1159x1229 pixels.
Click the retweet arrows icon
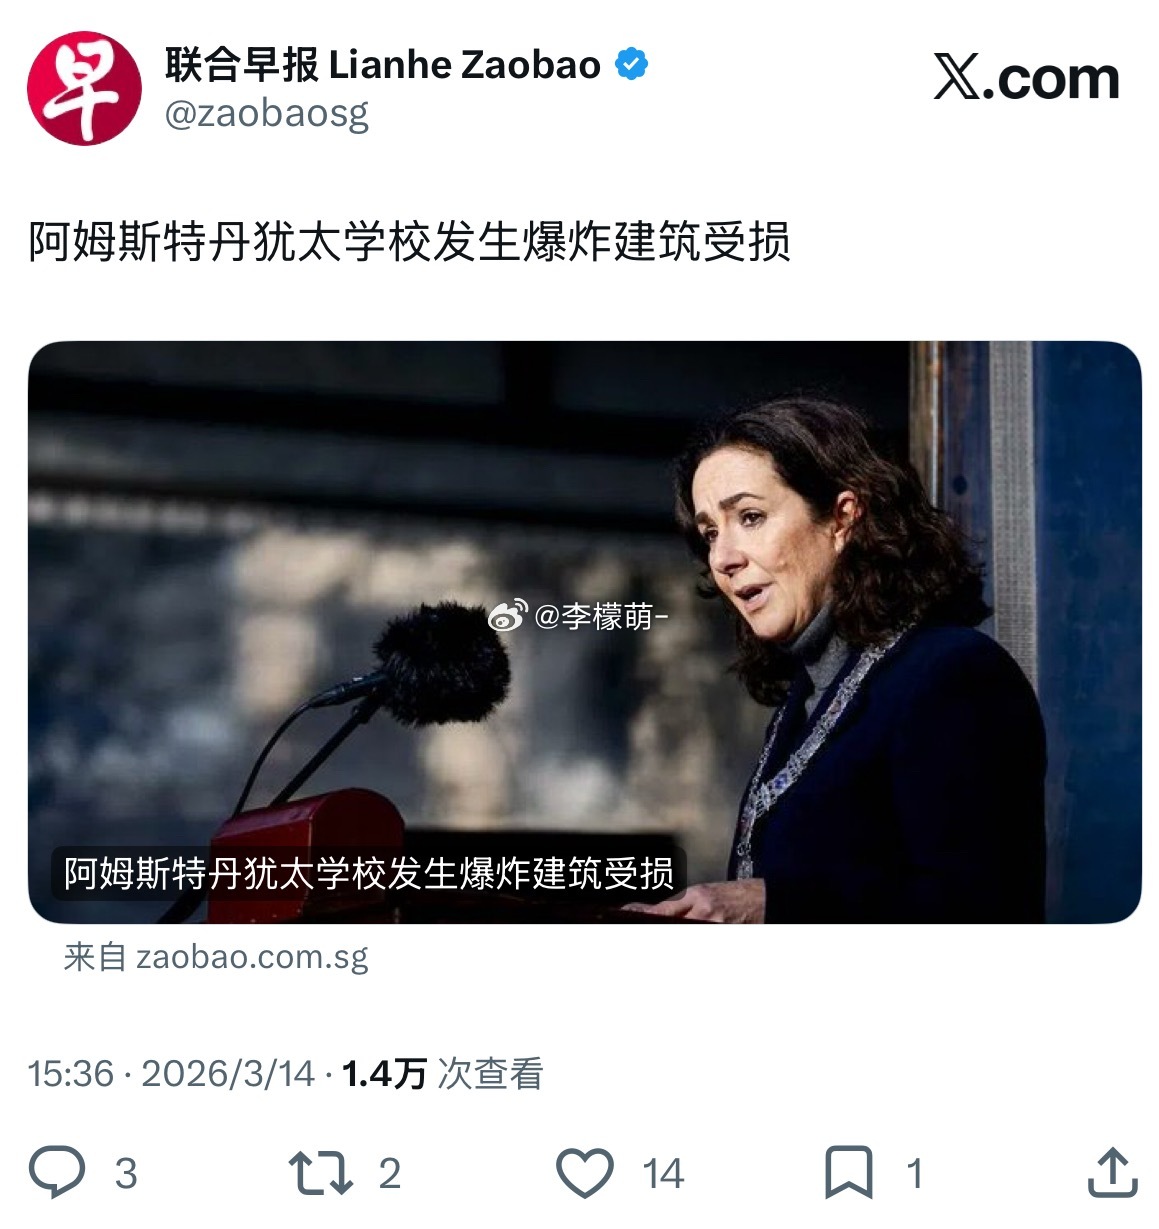tap(320, 1173)
